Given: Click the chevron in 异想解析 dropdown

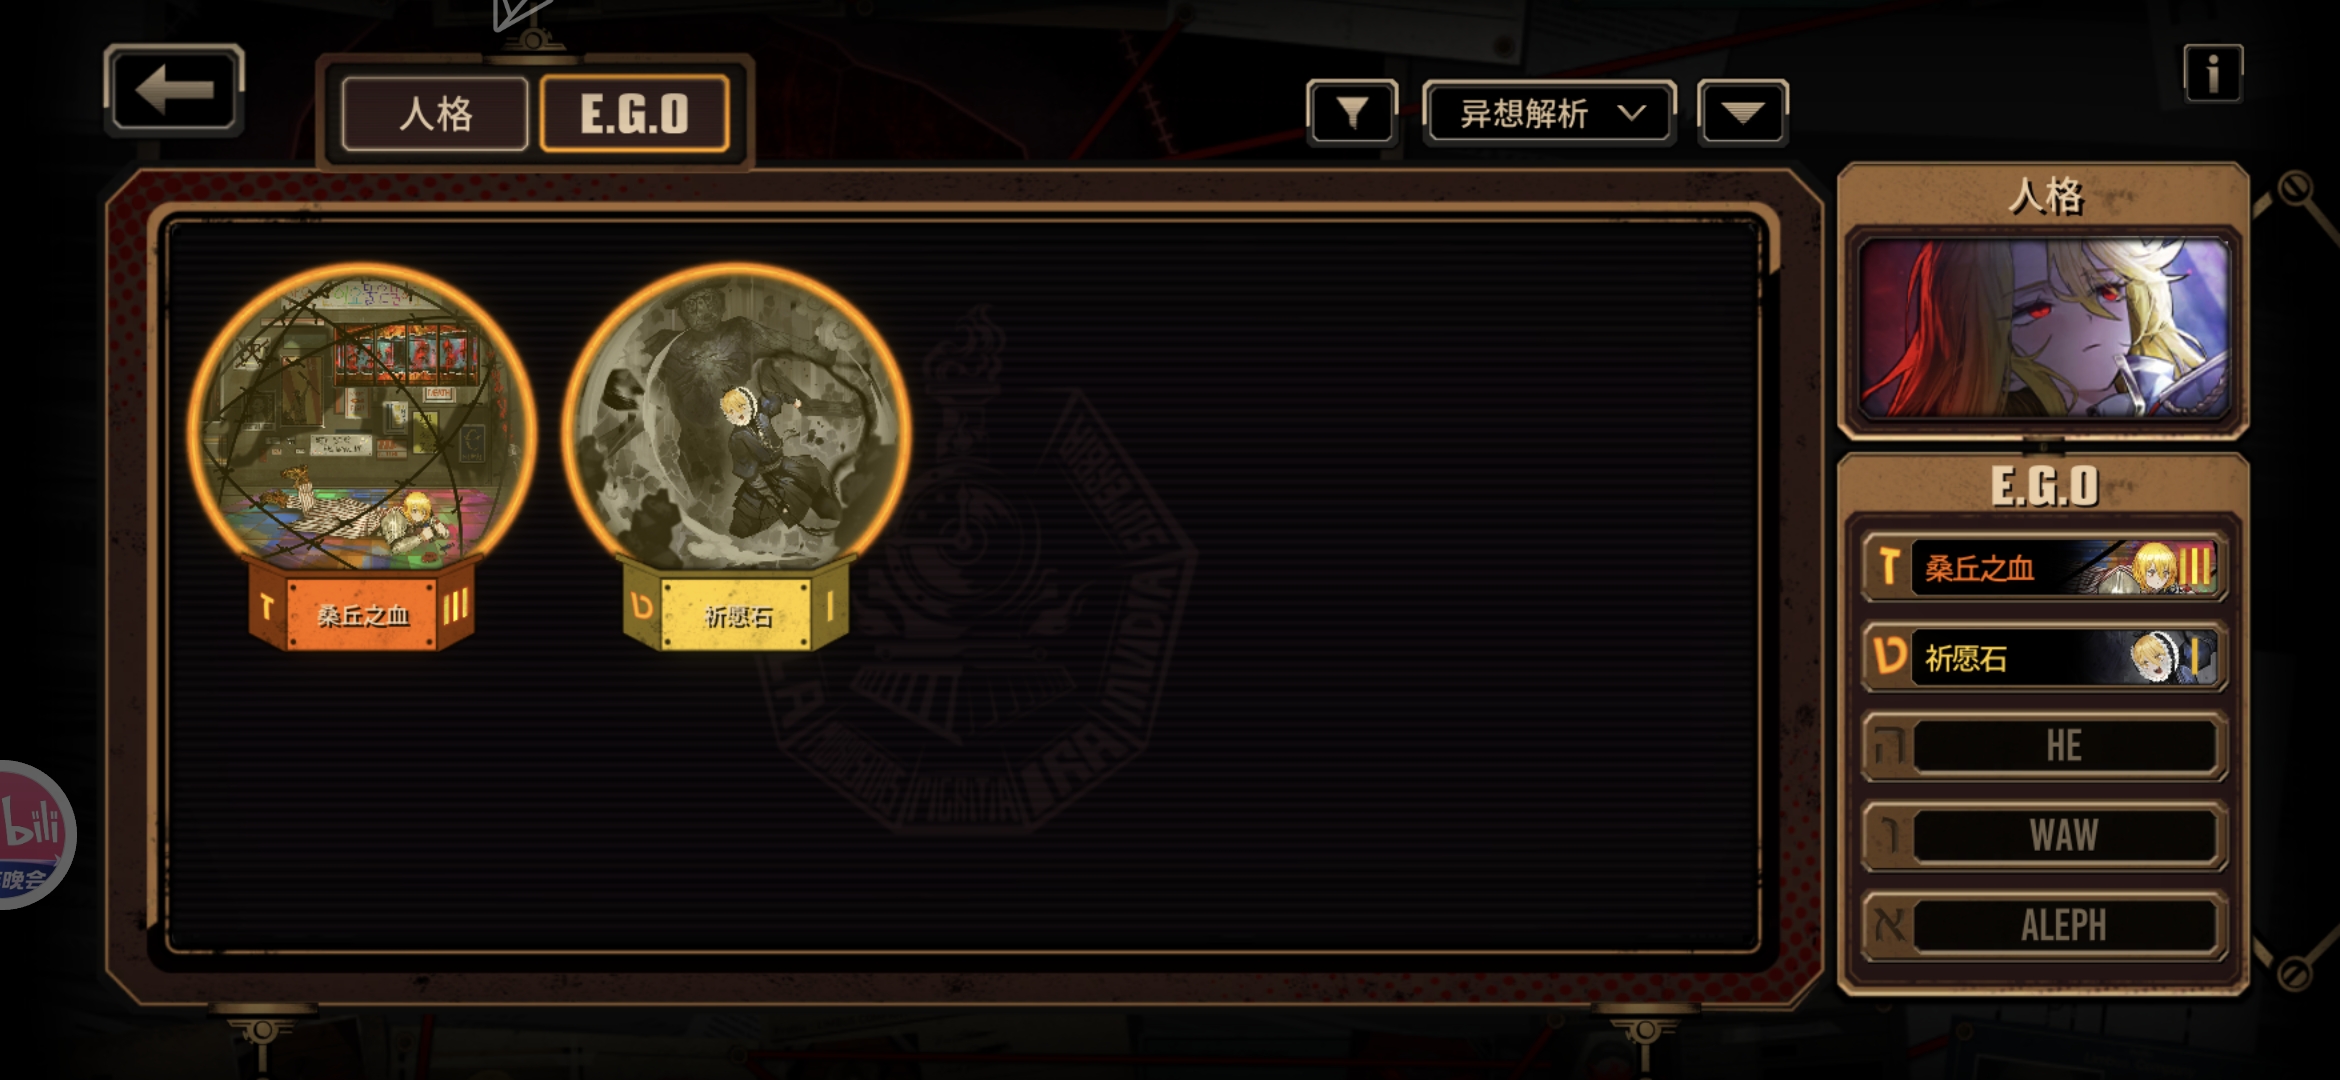Looking at the screenshot, I should click(1631, 113).
